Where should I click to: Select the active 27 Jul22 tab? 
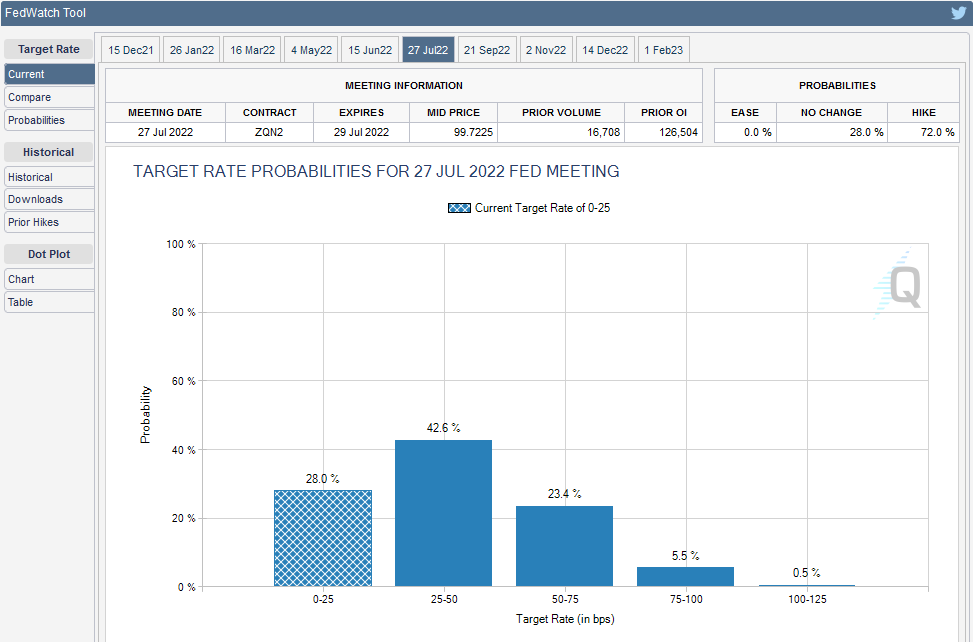(428, 50)
